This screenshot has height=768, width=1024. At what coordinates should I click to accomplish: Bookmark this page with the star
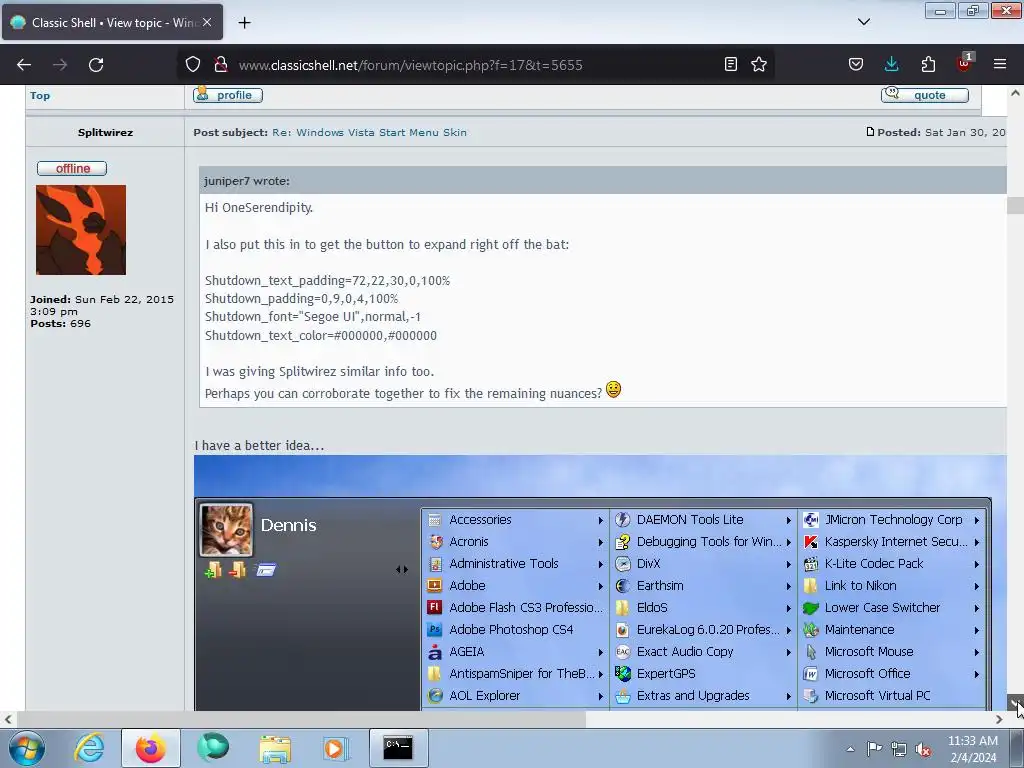coord(759,64)
